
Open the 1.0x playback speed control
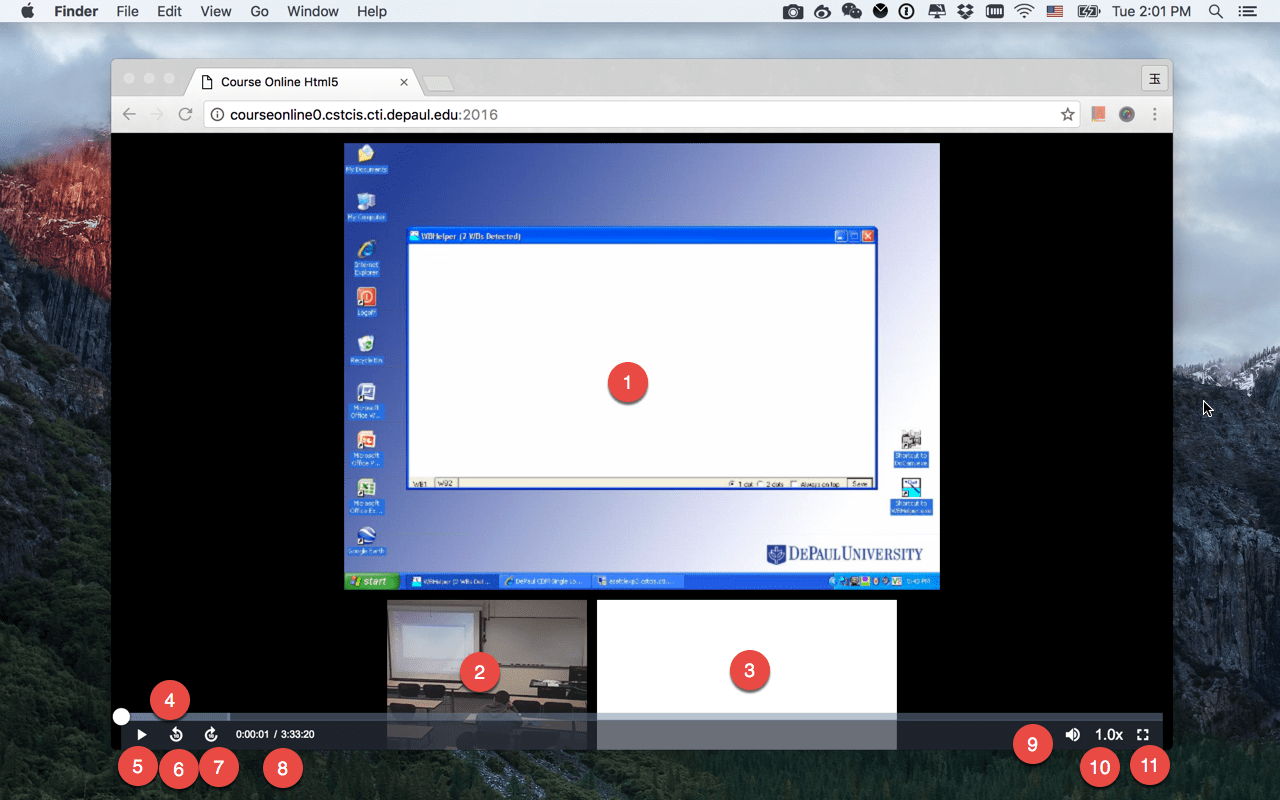pos(1109,734)
